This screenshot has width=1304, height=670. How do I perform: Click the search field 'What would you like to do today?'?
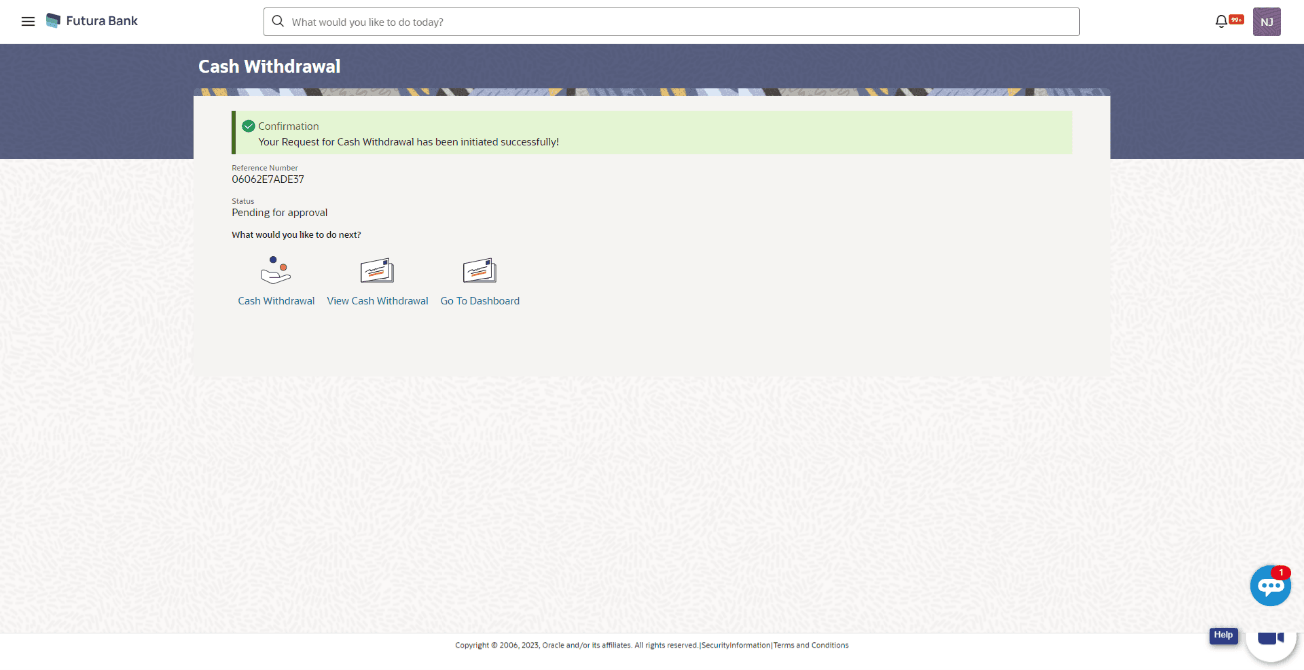(x=671, y=21)
